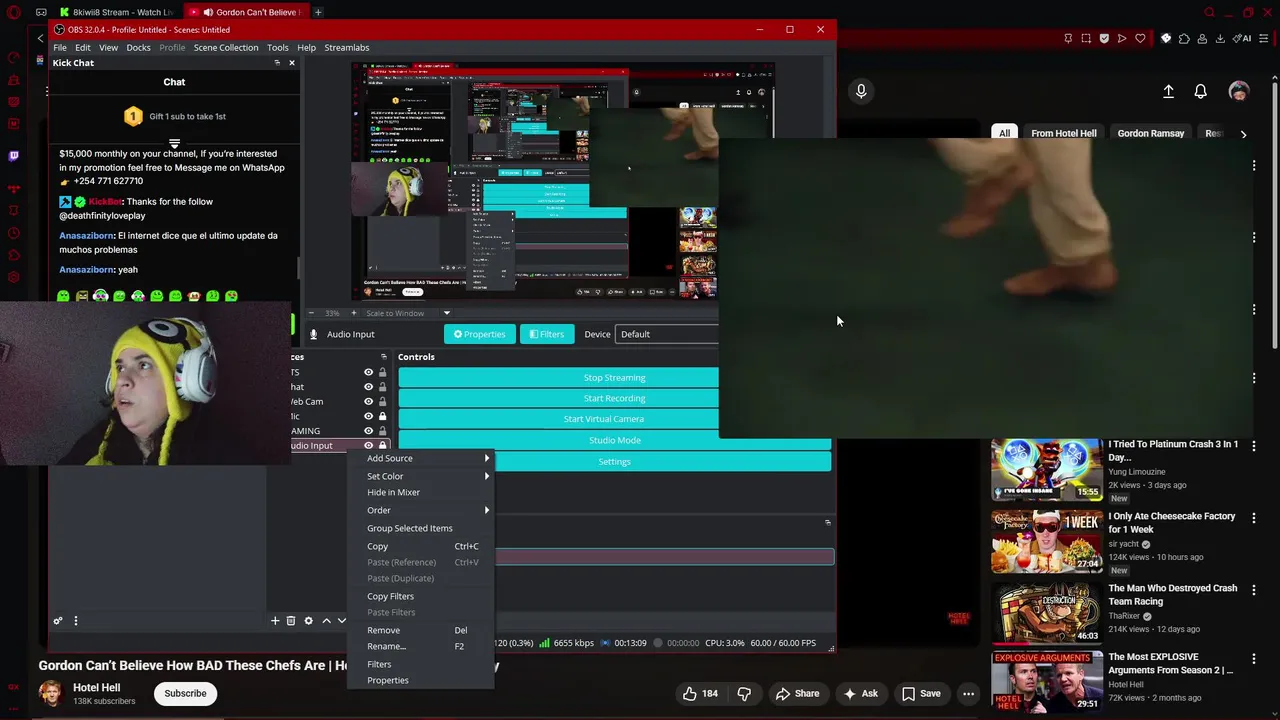
Task: Click the dislike thumbs-down icon
Action: [744, 693]
